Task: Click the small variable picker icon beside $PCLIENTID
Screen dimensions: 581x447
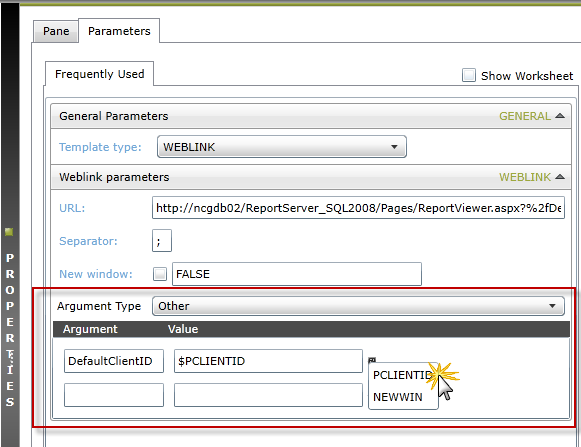Action: click(x=372, y=360)
